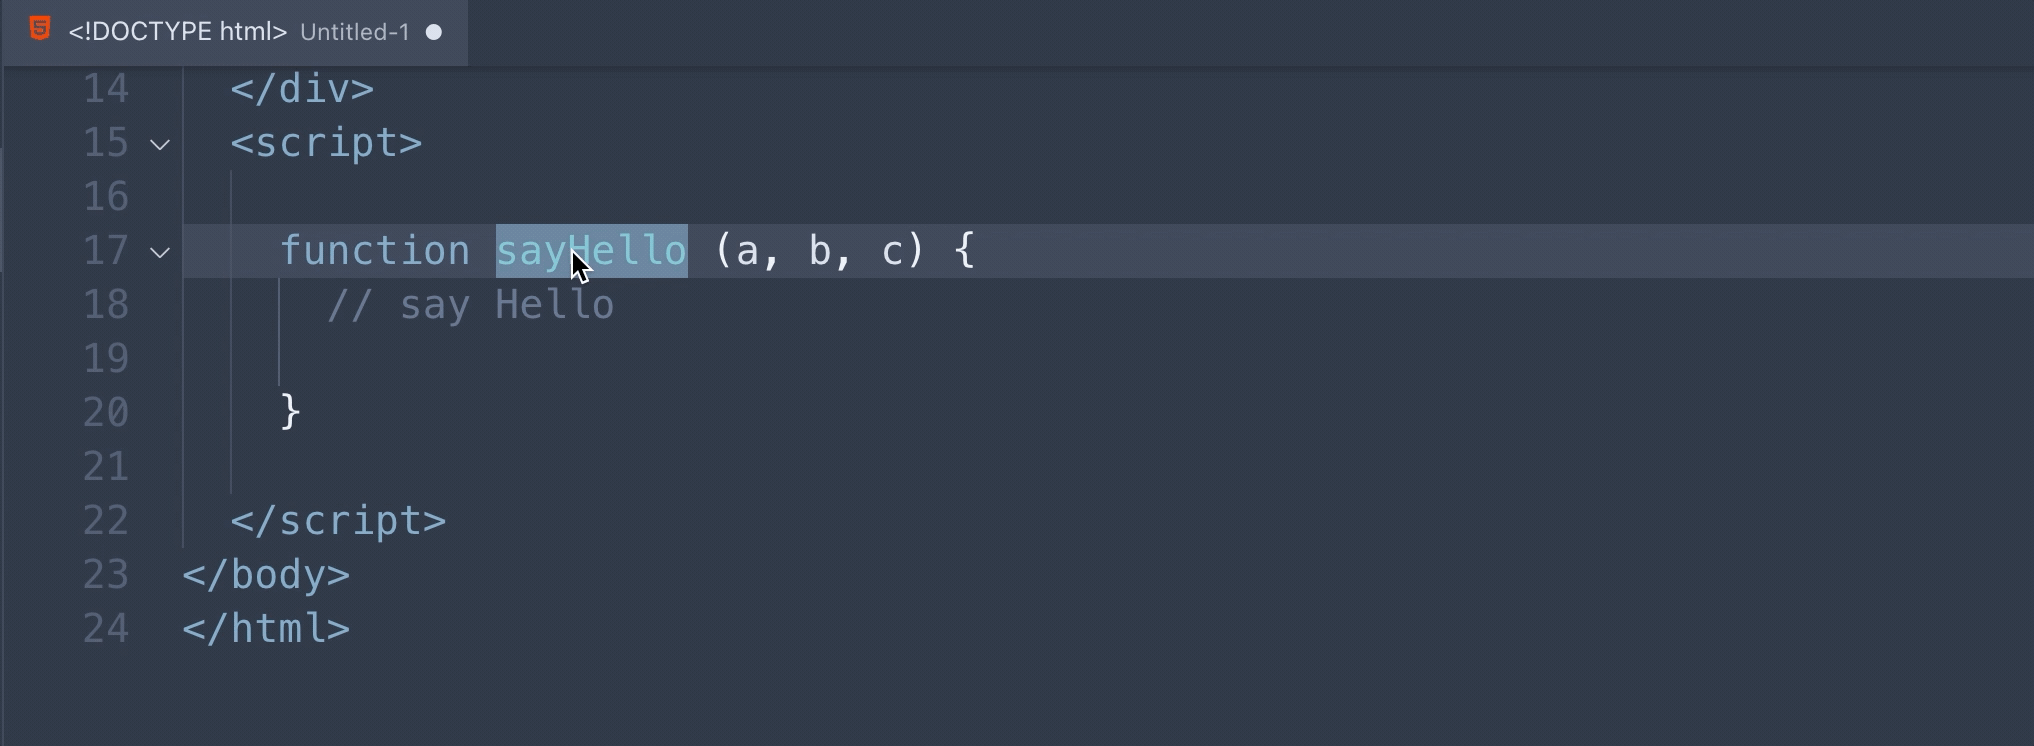The width and height of the screenshot is (2034, 746).
Task: Click the unsaved changes dot on Untitled-1 tab
Action: point(434,32)
